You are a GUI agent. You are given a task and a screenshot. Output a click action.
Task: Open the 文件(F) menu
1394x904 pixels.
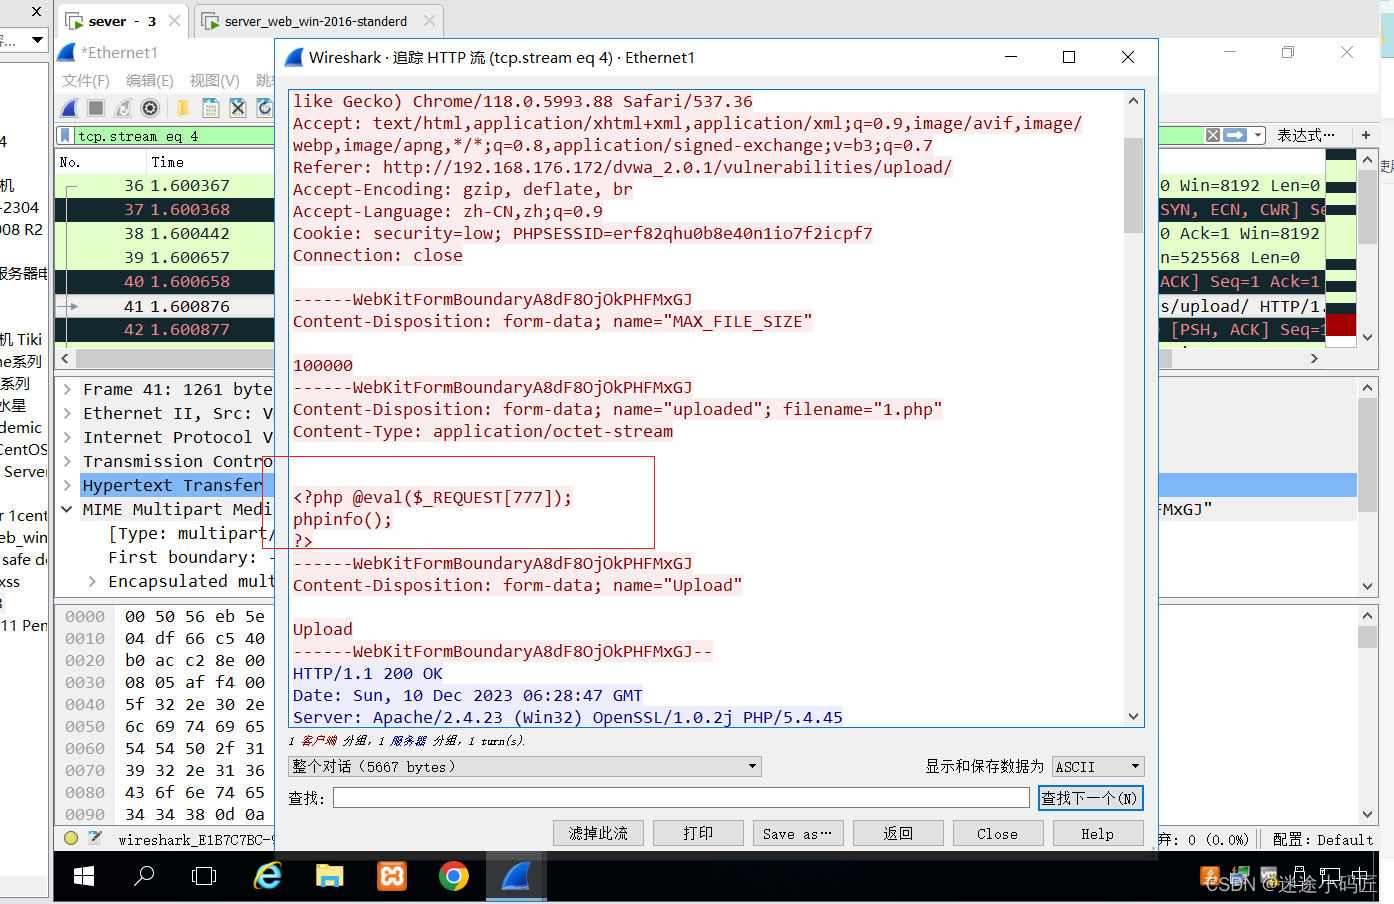point(86,81)
